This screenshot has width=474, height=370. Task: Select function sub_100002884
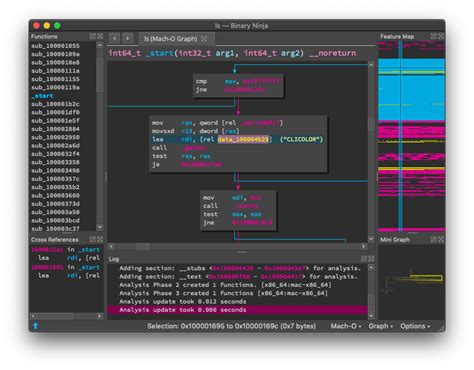(55, 129)
